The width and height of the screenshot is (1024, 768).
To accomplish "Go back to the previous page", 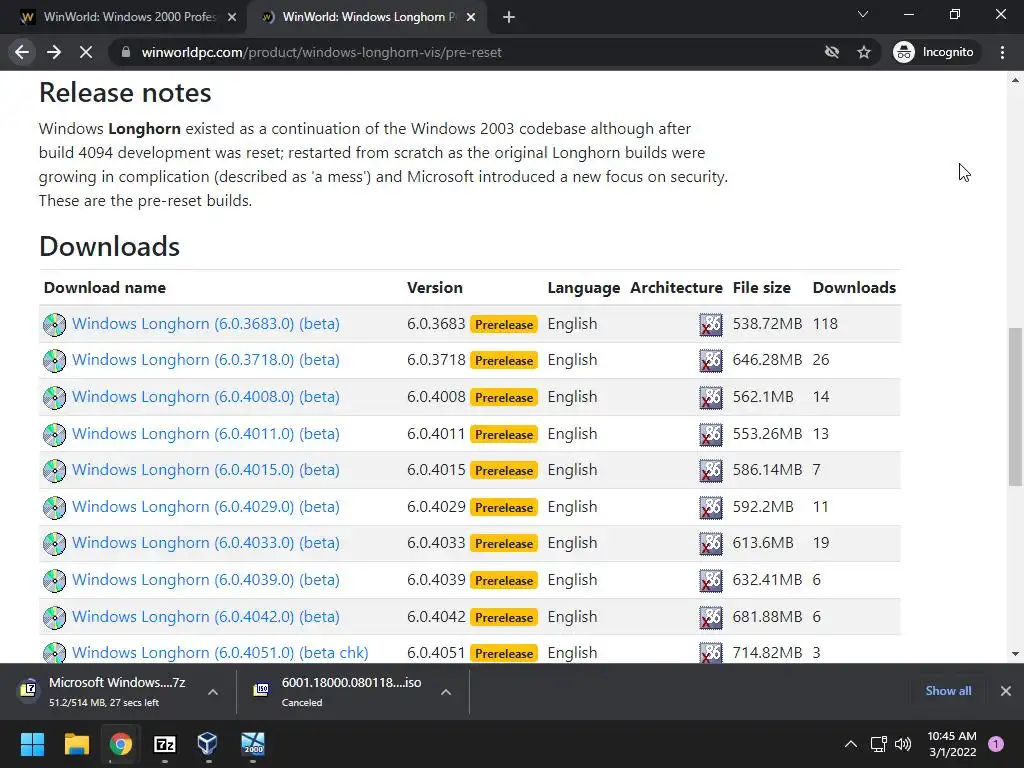I will coord(22,52).
